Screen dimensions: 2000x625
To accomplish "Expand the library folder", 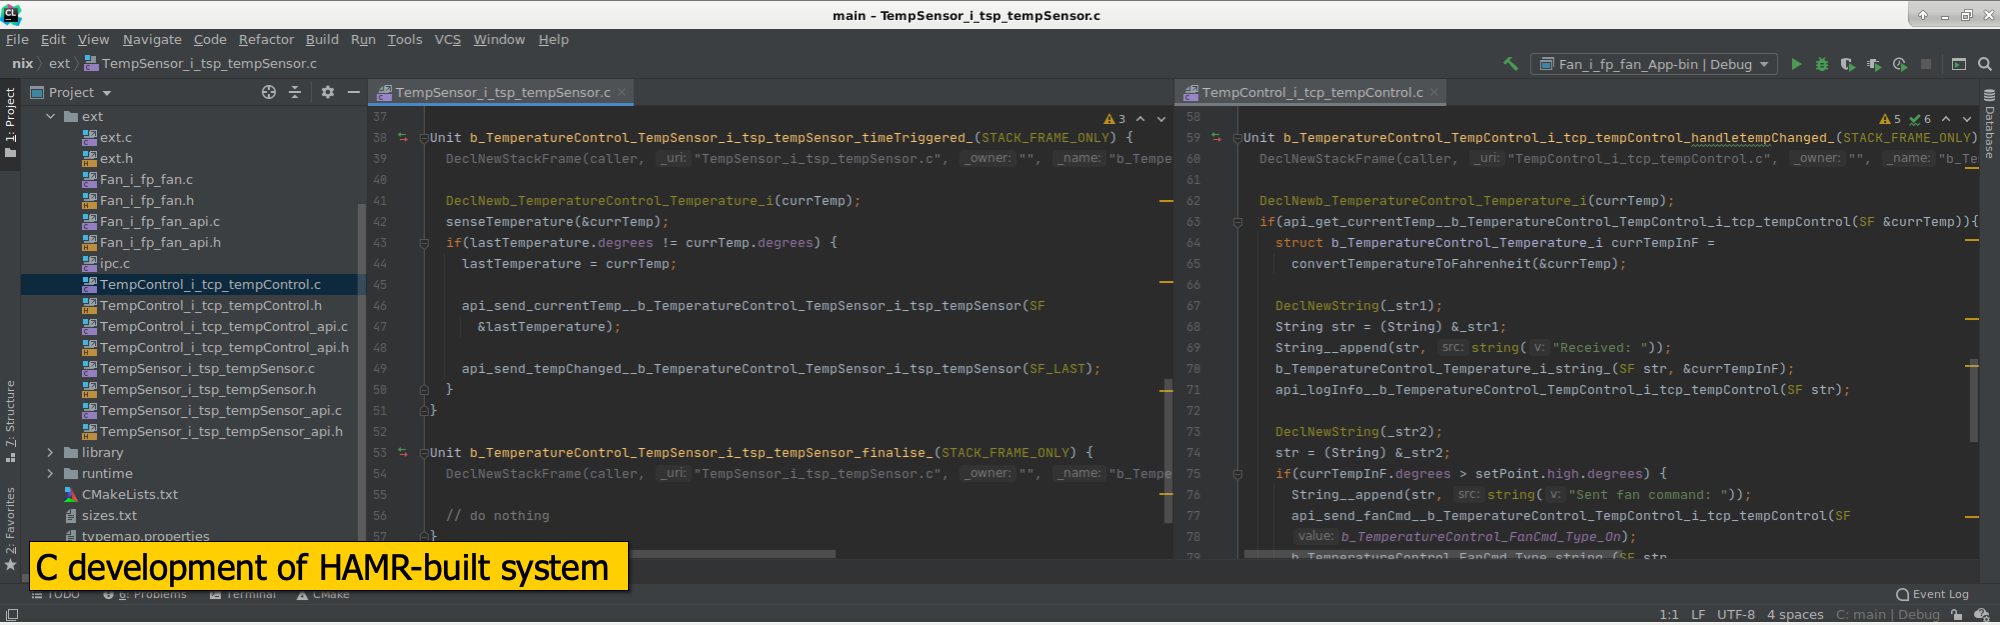I will pos(50,453).
